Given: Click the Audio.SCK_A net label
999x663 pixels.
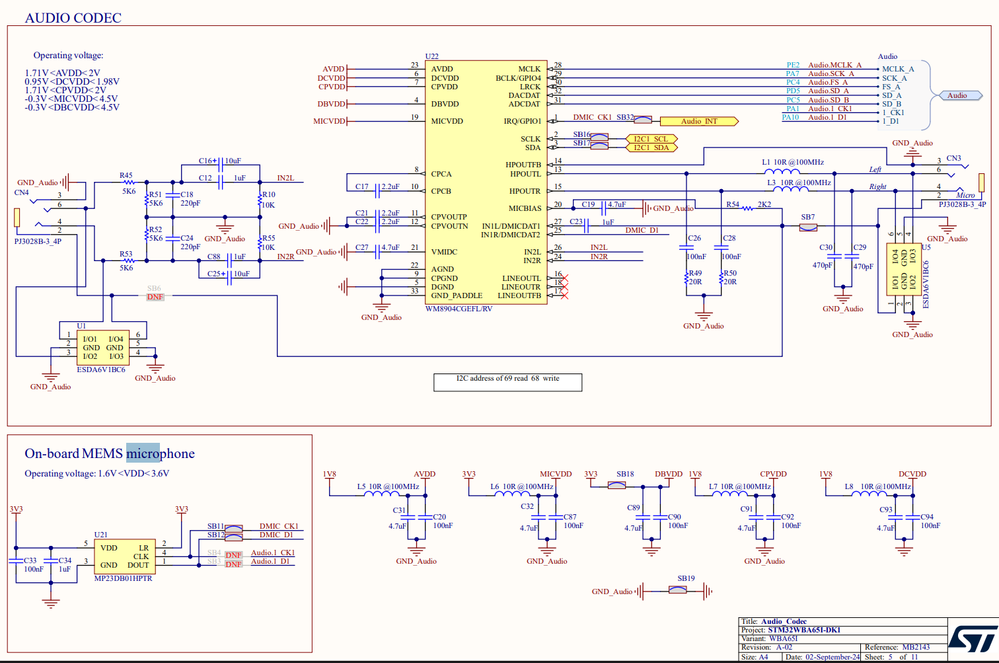Looking at the screenshot, I should [x=831, y=74].
